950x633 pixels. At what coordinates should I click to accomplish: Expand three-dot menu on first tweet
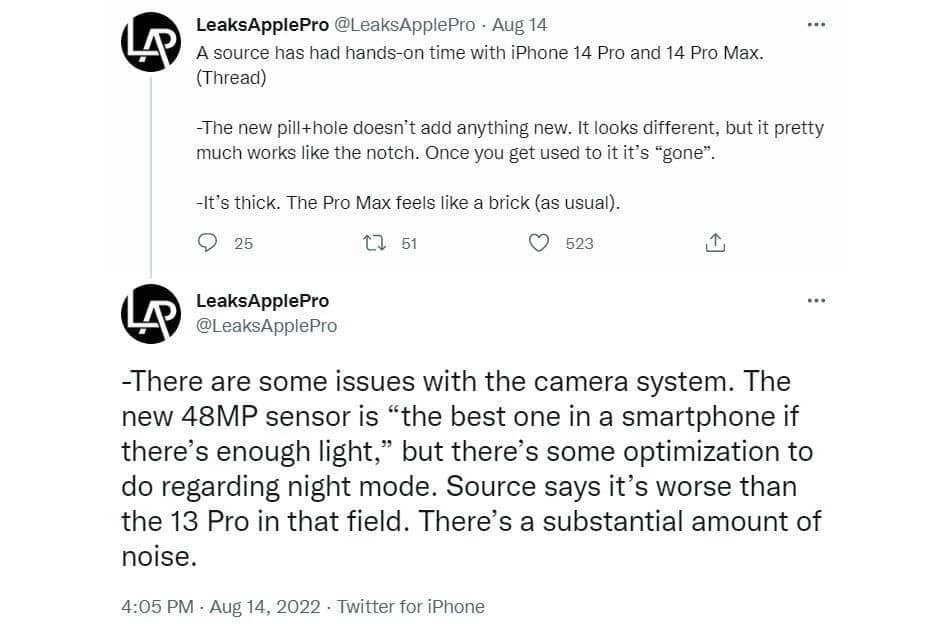pyautogui.click(x=816, y=25)
